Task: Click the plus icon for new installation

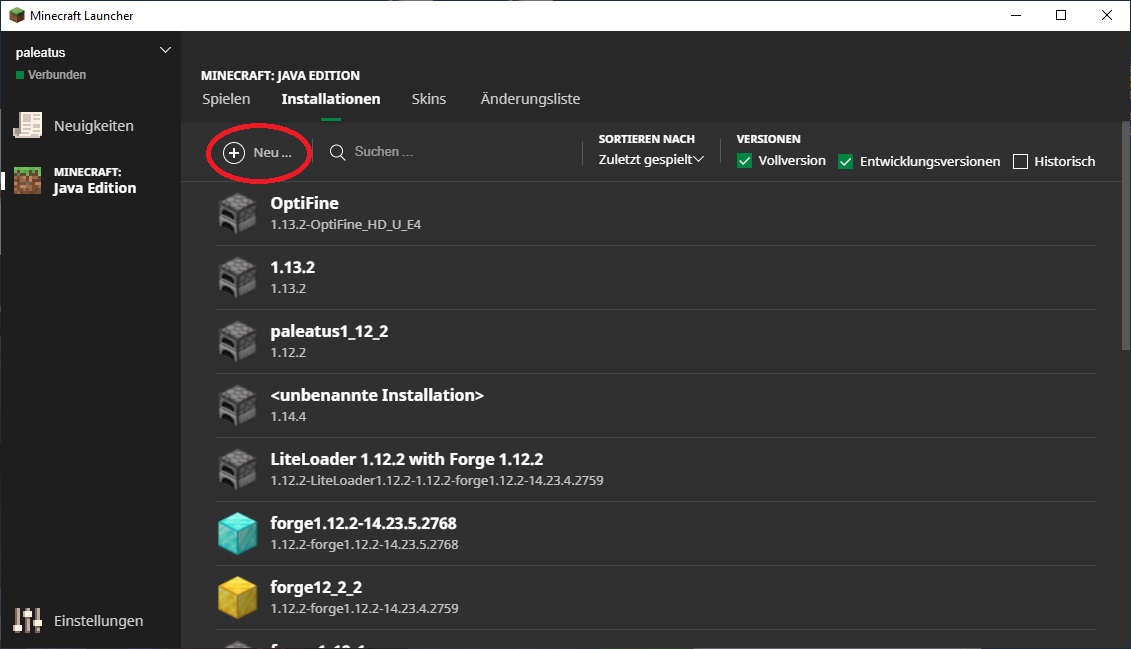Action: click(233, 152)
